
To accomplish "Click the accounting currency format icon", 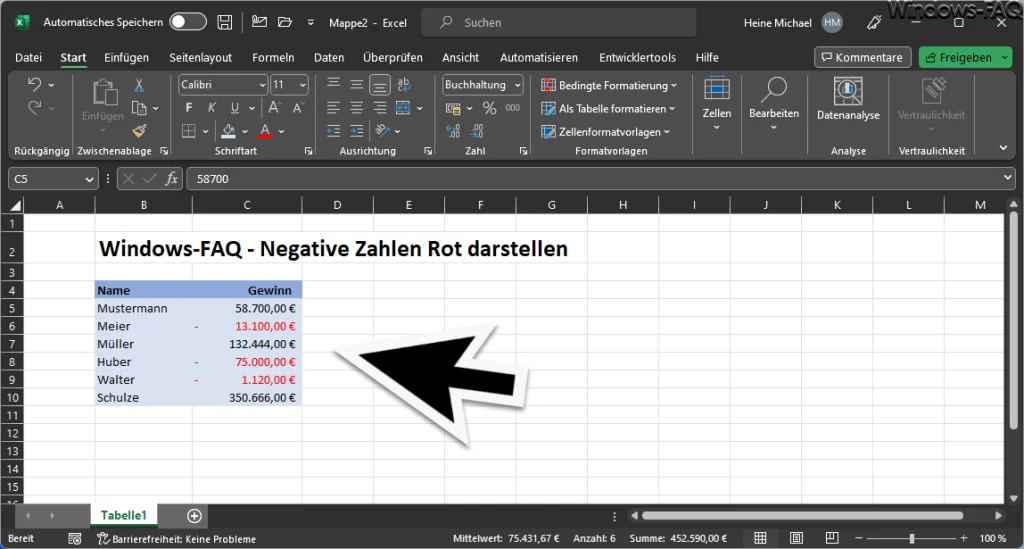I will 453,108.
